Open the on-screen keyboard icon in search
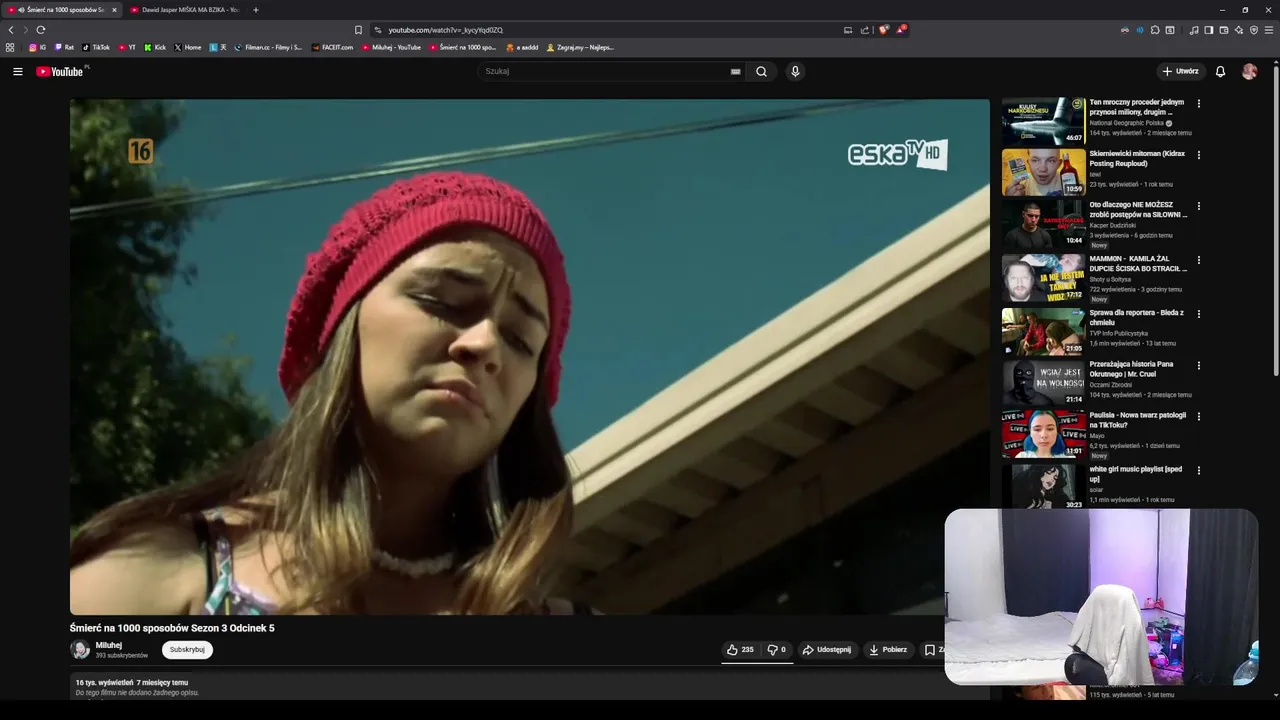This screenshot has width=1280, height=720. click(735, 71)
